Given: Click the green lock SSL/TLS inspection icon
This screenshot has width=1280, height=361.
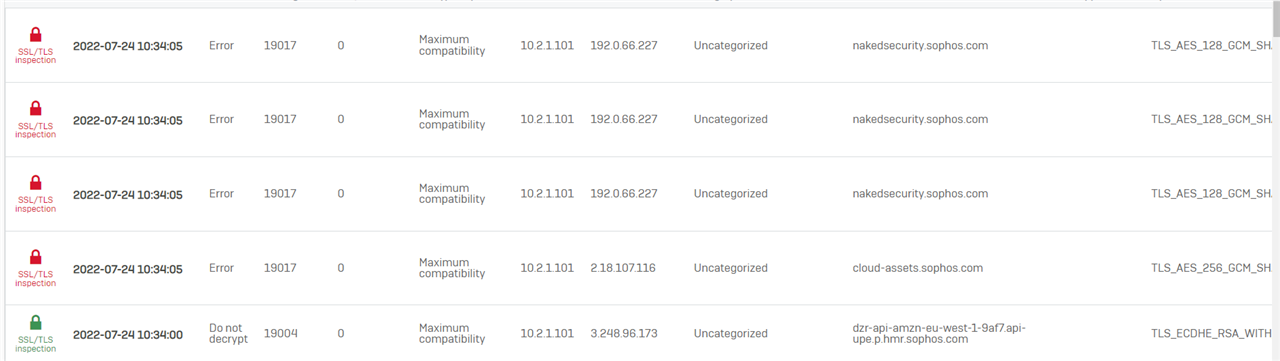Looking at the screenshot, I should (35, 323).
